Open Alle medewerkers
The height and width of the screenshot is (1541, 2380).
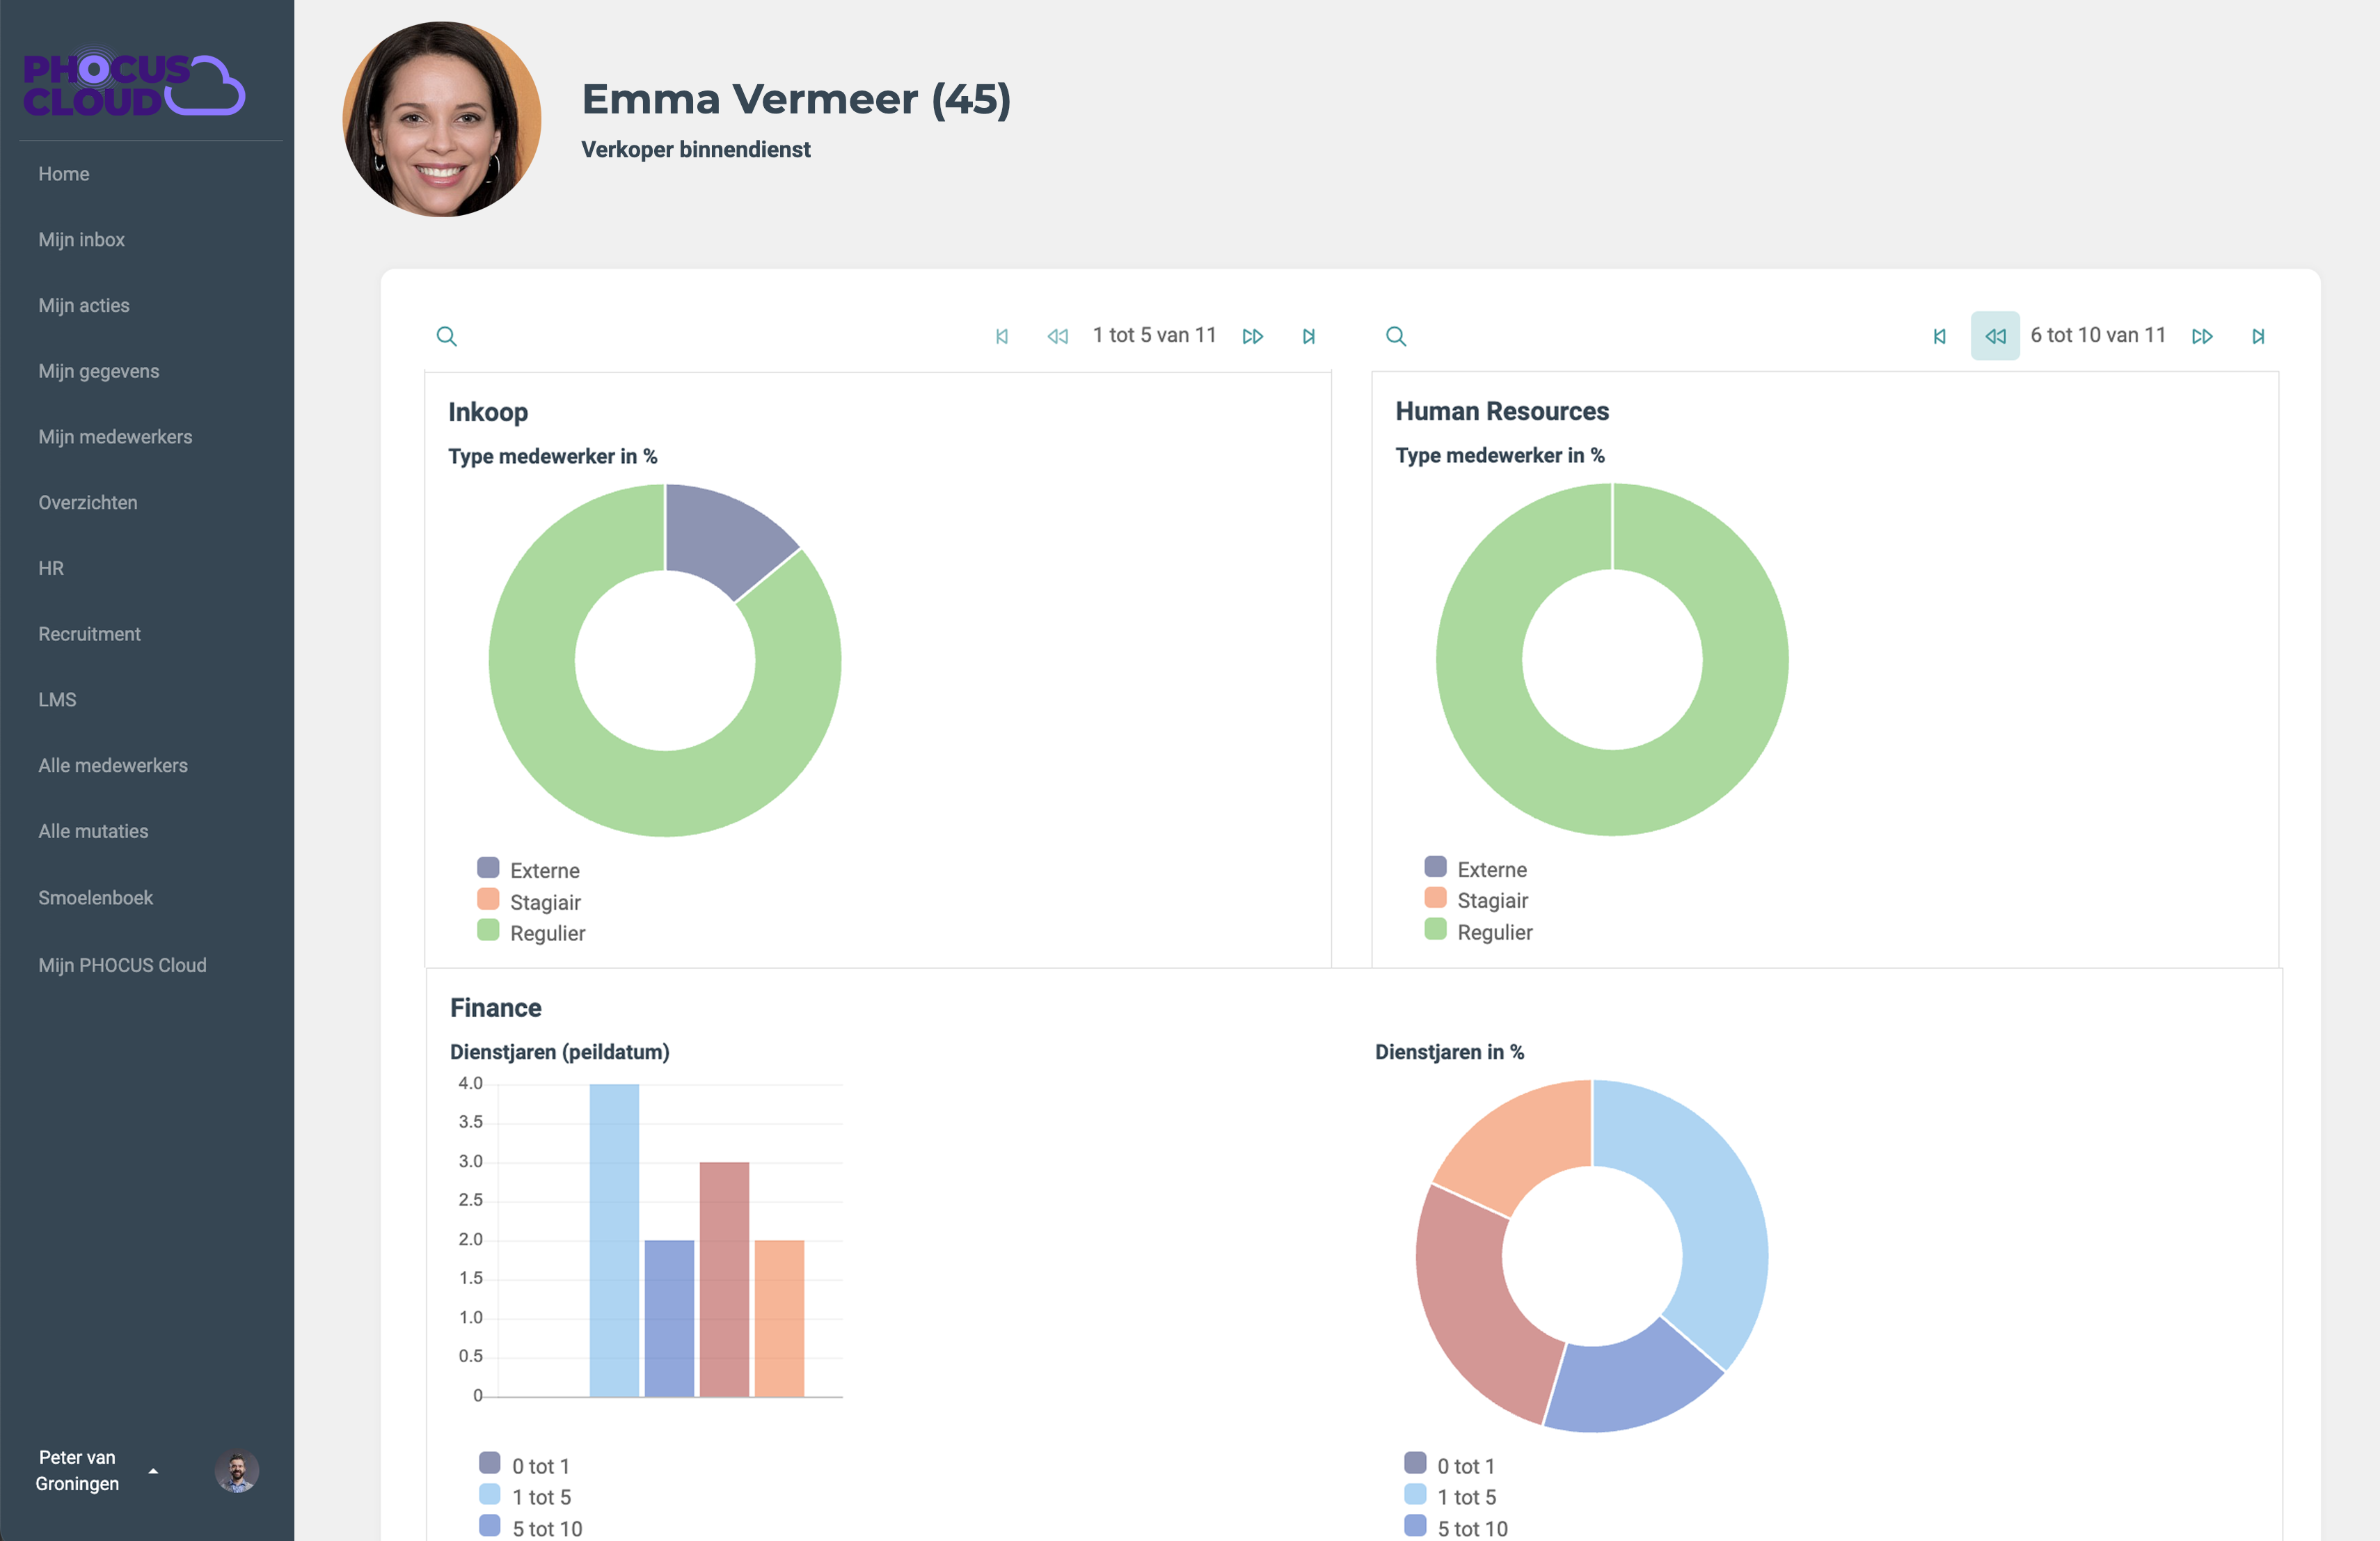pos(113,766)
